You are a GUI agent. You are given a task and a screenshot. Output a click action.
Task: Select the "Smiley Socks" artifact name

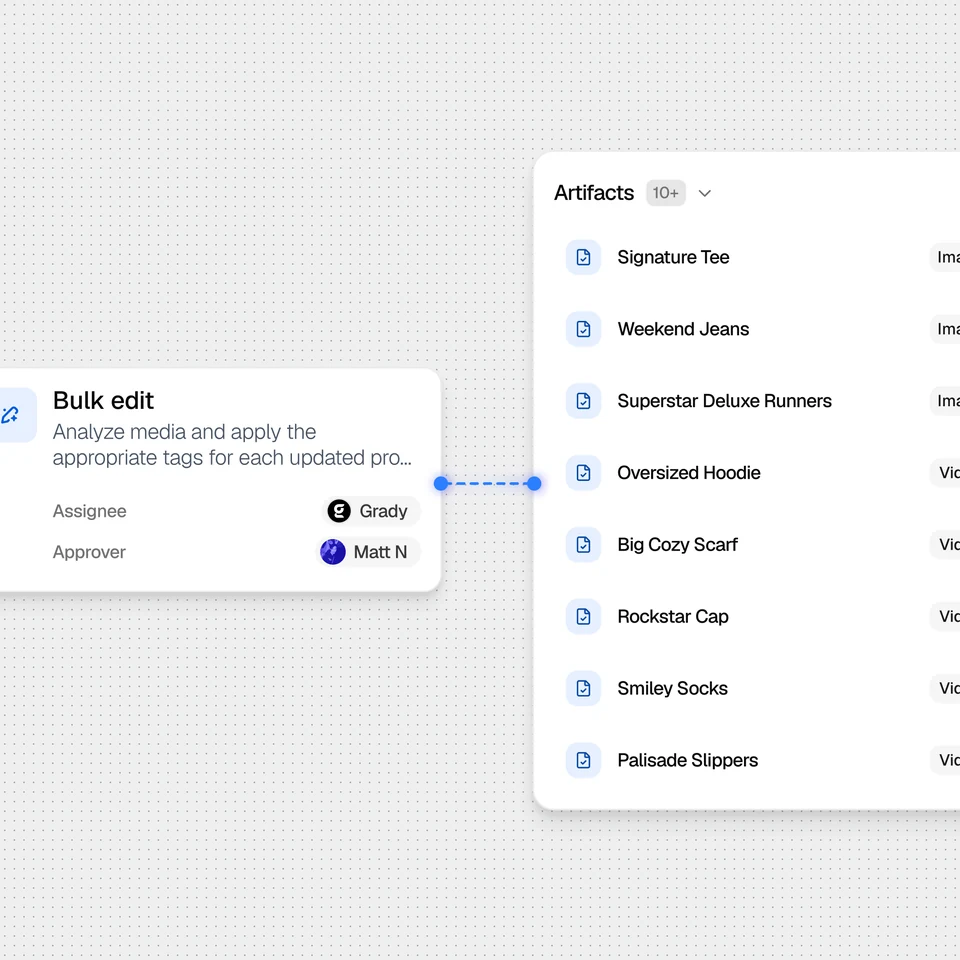[x=672, y=688]
